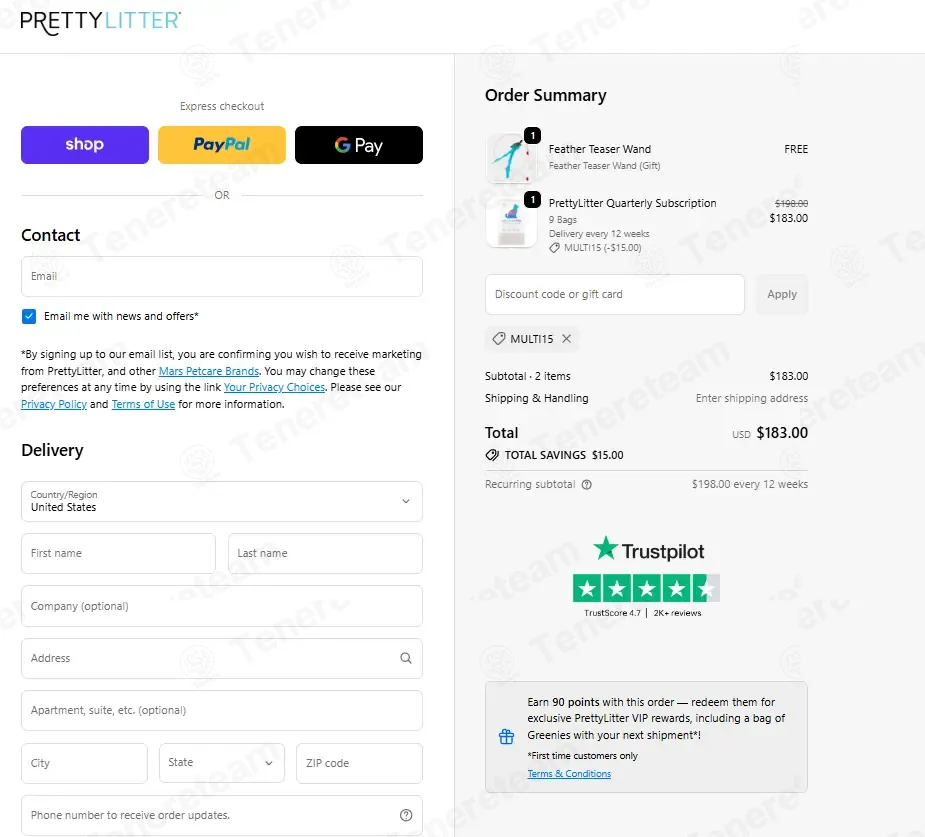Pay with Shop Pay express checkout
925x837 pixels.
[85, 145]
